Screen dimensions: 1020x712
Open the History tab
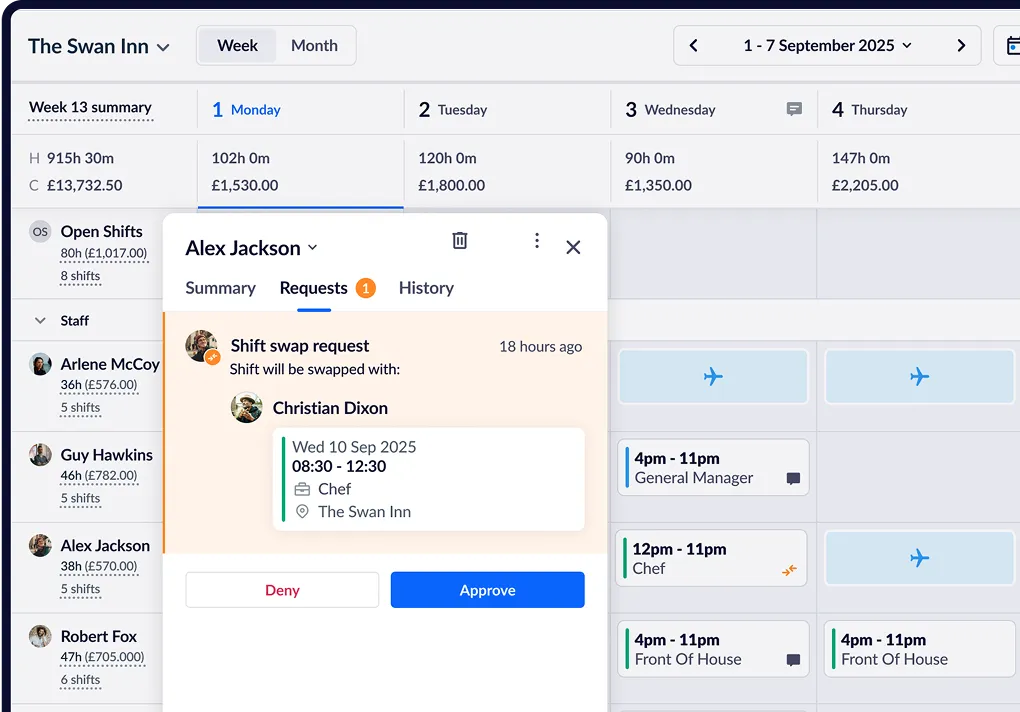[x=426, y=288]
